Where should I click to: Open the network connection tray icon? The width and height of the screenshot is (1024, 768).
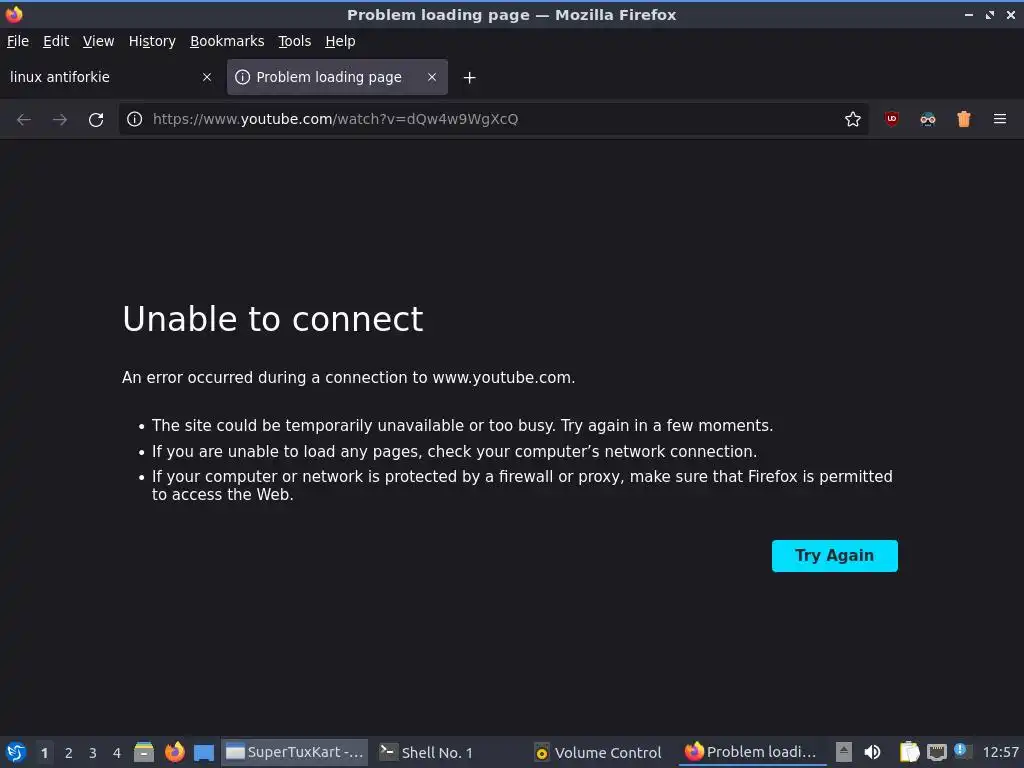936,752
